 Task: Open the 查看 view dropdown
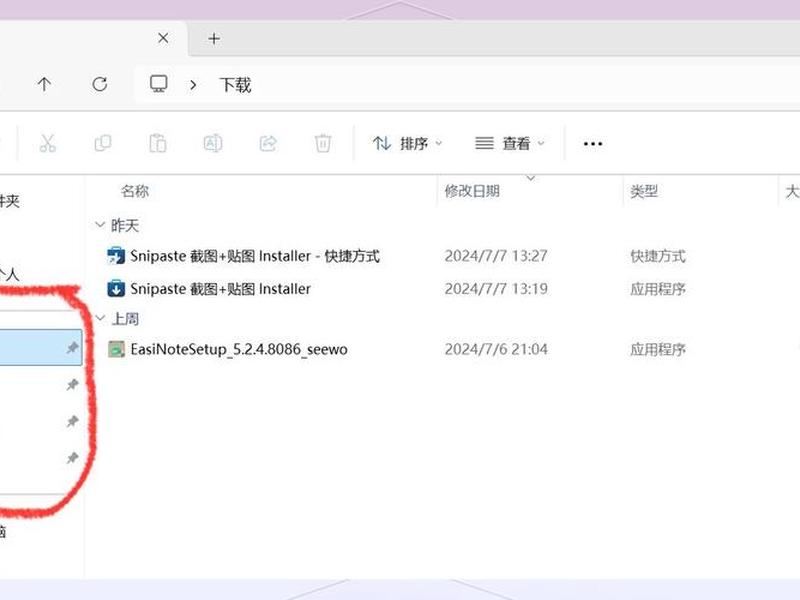coord(510,143)
